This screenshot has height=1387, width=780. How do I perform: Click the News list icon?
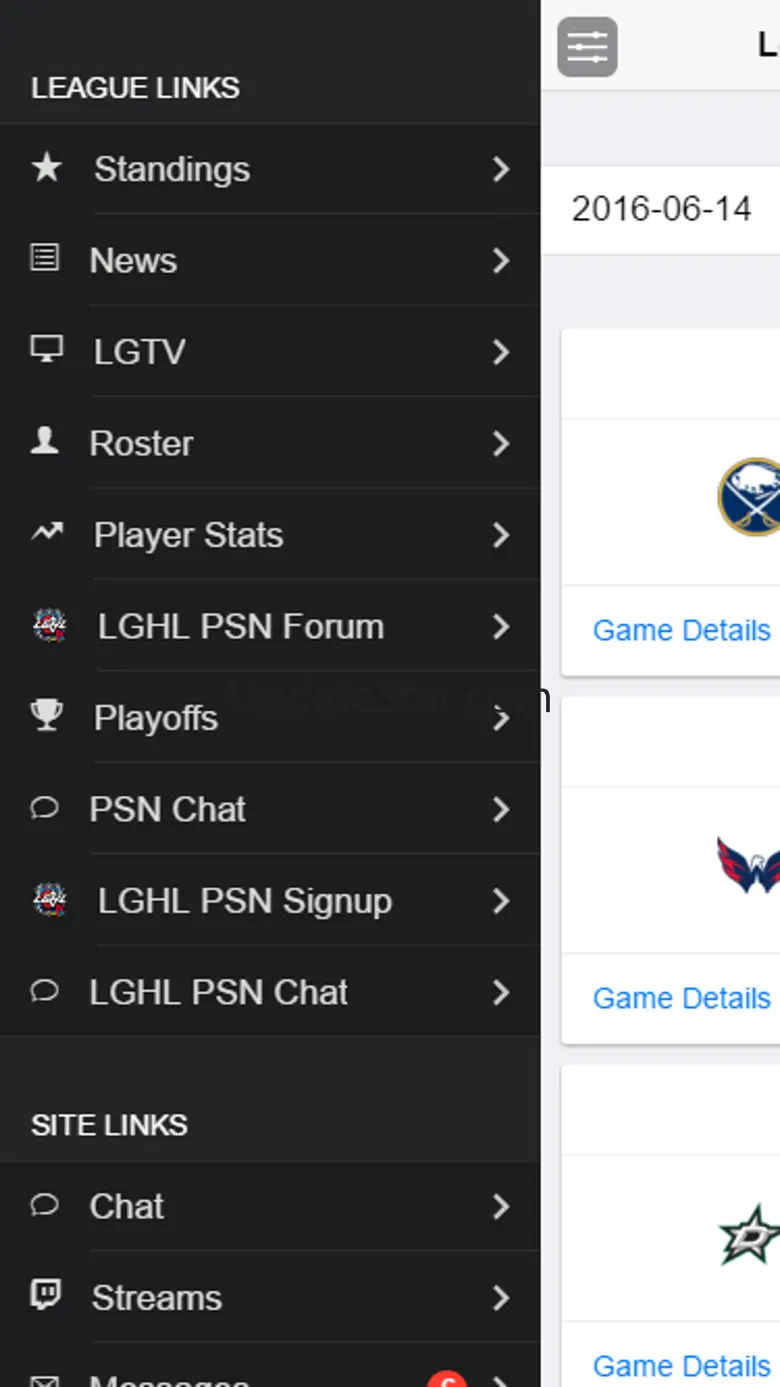[44, 259]
